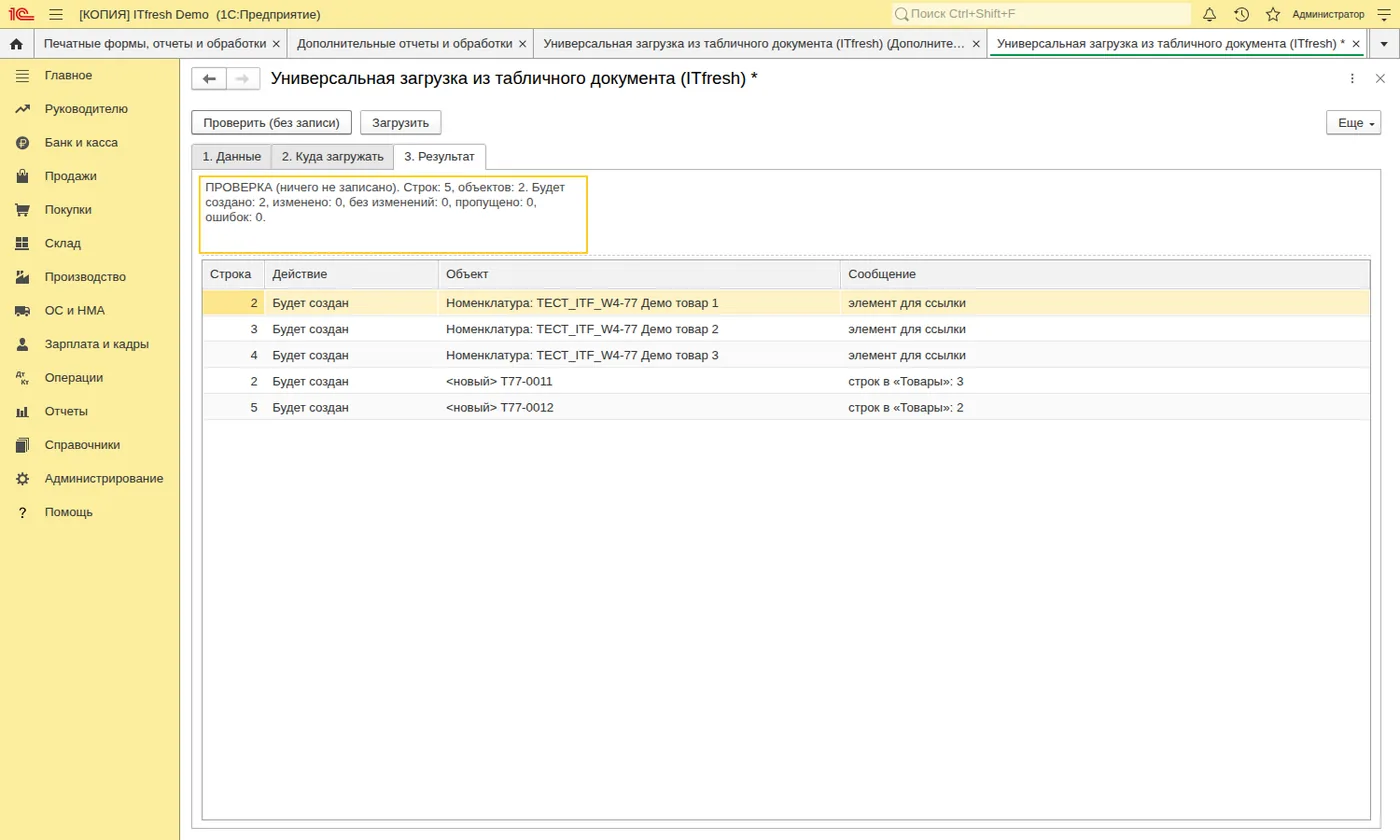Switch to the 1. Данные tab
Image resolution: width=1400 pixels, height=840 pixels.
[x=231, y=157]
